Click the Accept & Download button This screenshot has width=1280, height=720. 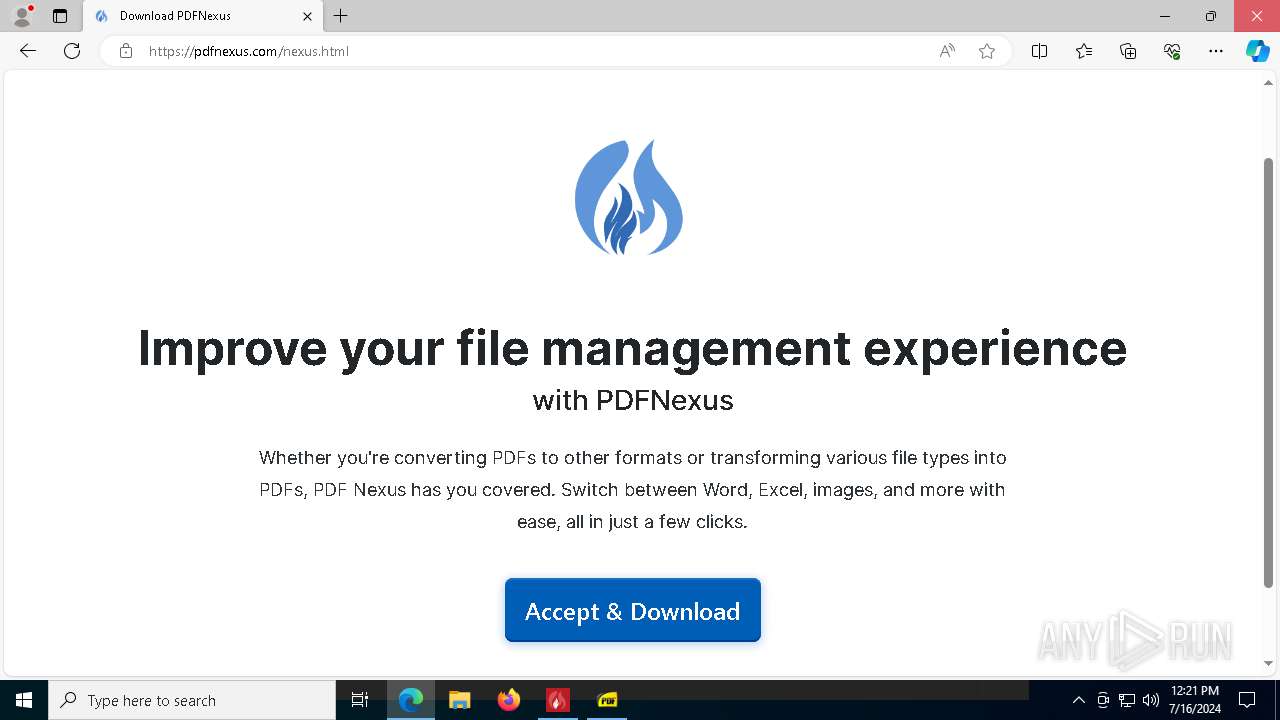(632, 610)
